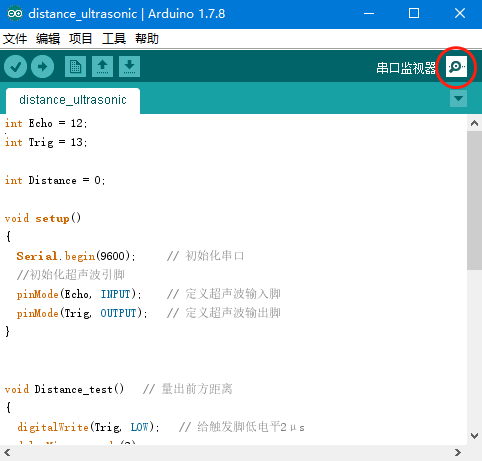Image resolution: width=482 pixels, height=461 pixels.
Task: Click the comment '//初始化超声波引脚'
Action: [71, 275]
